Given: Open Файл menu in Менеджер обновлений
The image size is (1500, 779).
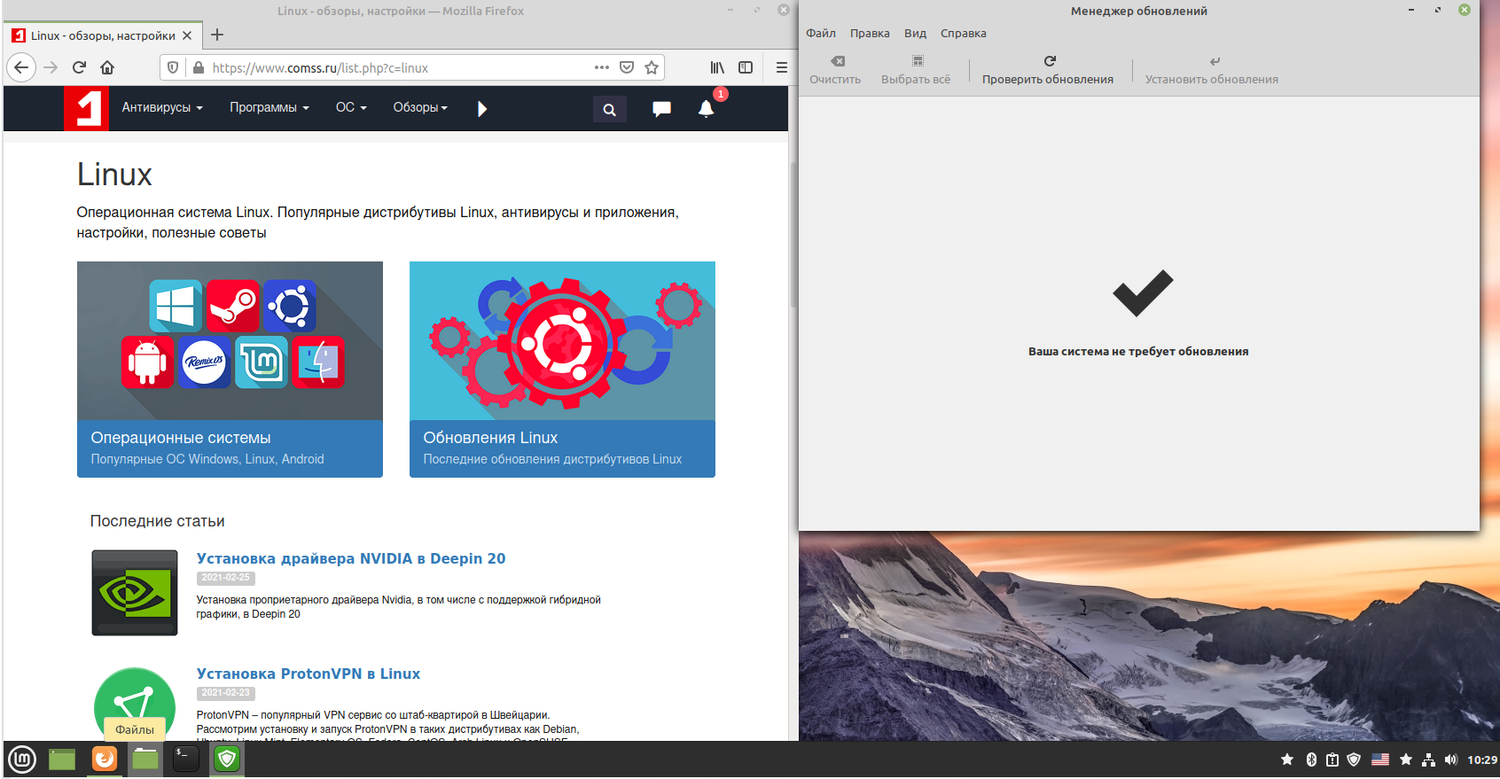Looking at the screenshot, I should click(x=821, y=33).
